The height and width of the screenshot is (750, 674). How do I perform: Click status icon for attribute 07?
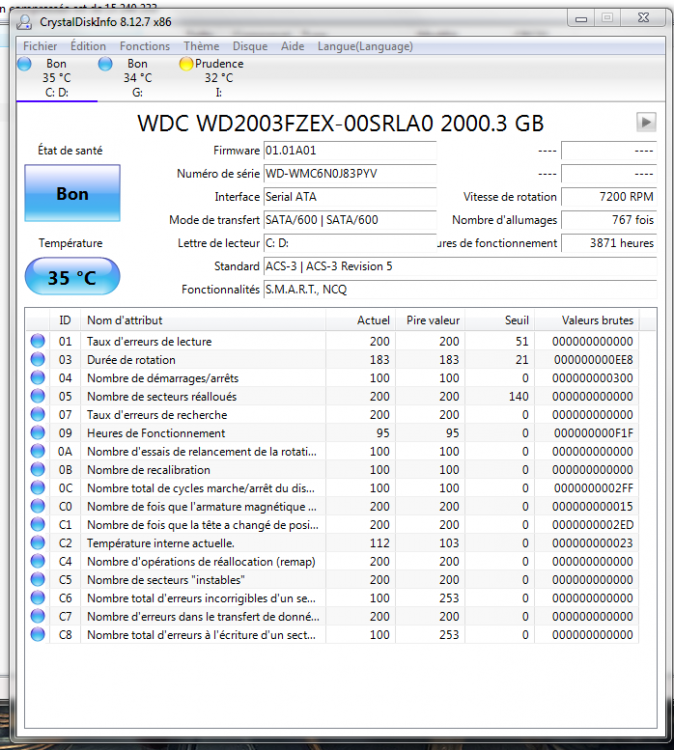(37, 414)
